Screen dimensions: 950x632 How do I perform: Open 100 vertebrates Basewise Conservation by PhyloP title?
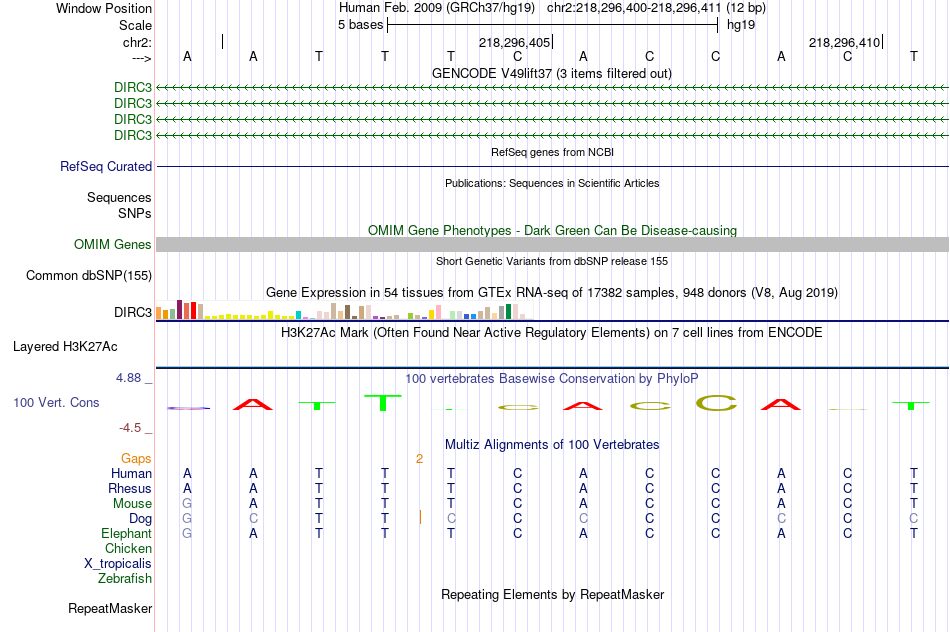coord(552,379)
